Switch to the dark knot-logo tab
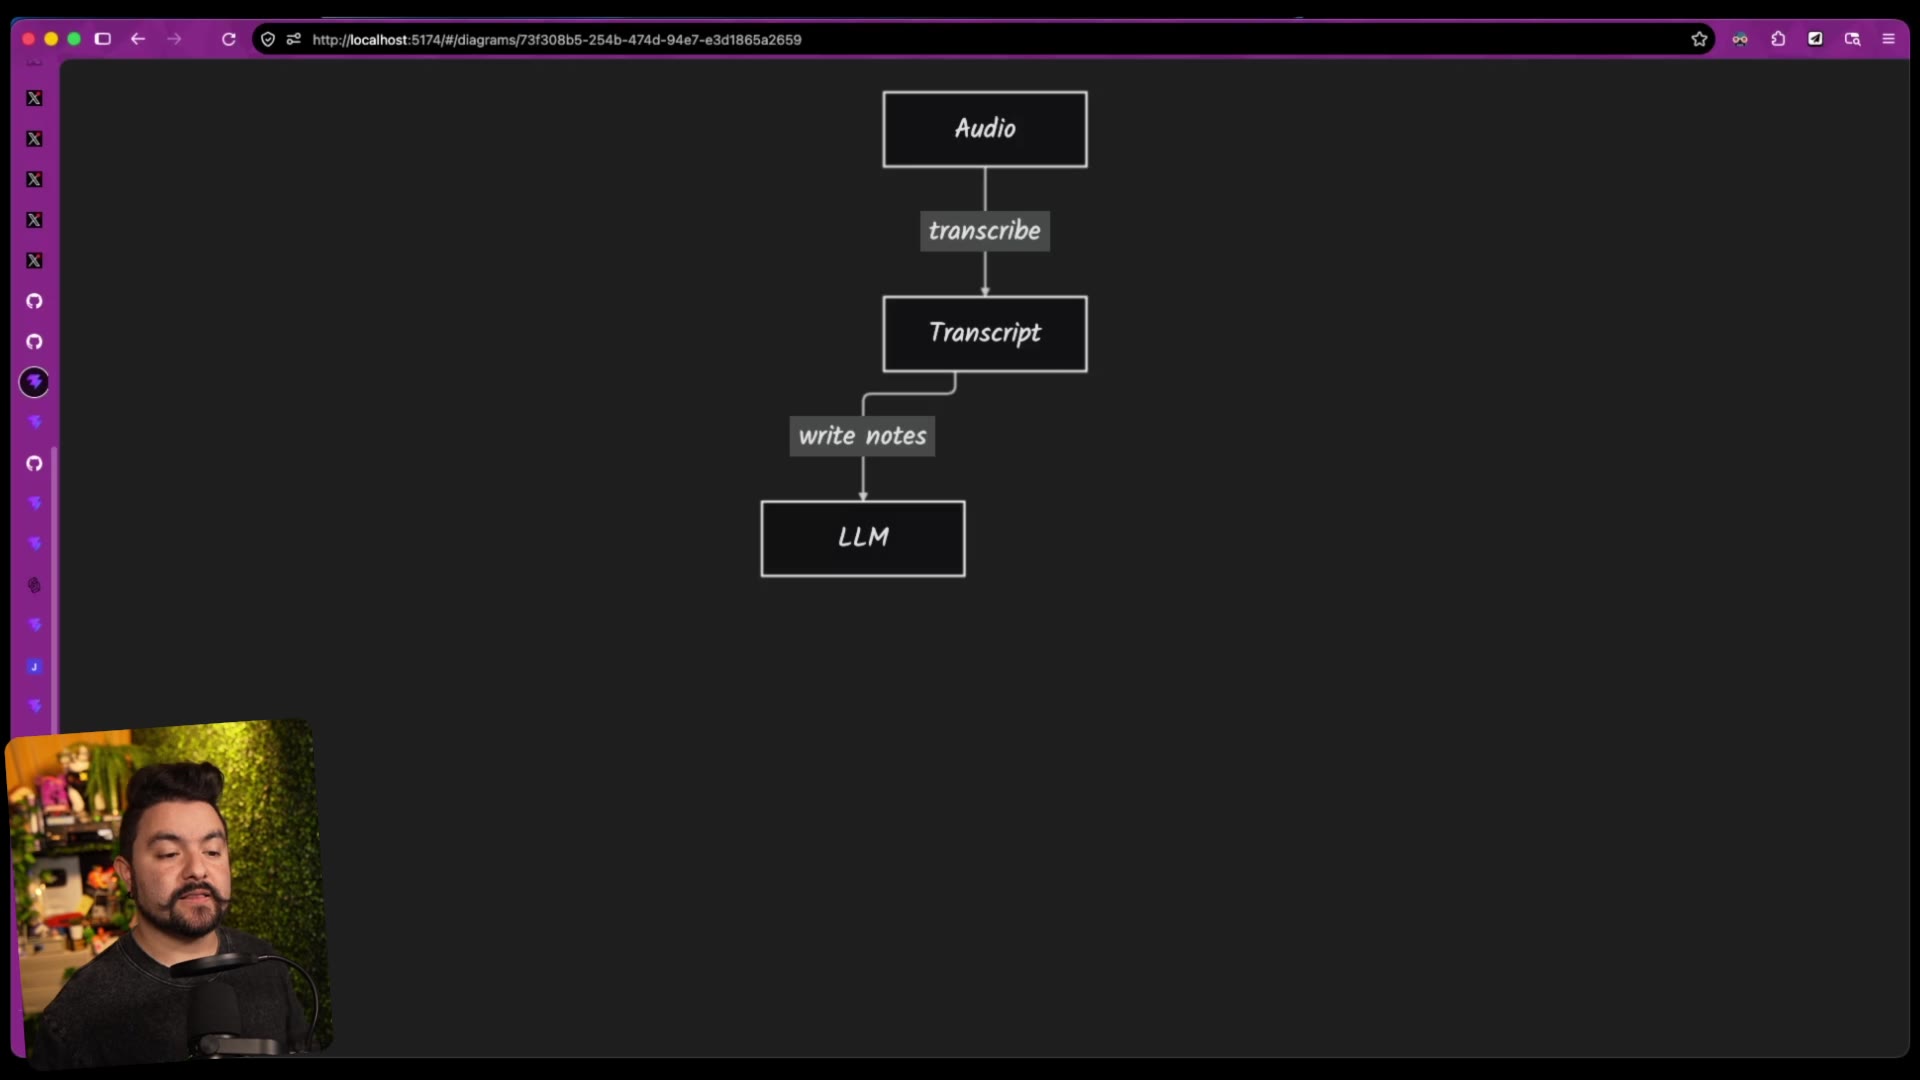1920x1080 pixels. pyautogui.click(x=34, y=585)
